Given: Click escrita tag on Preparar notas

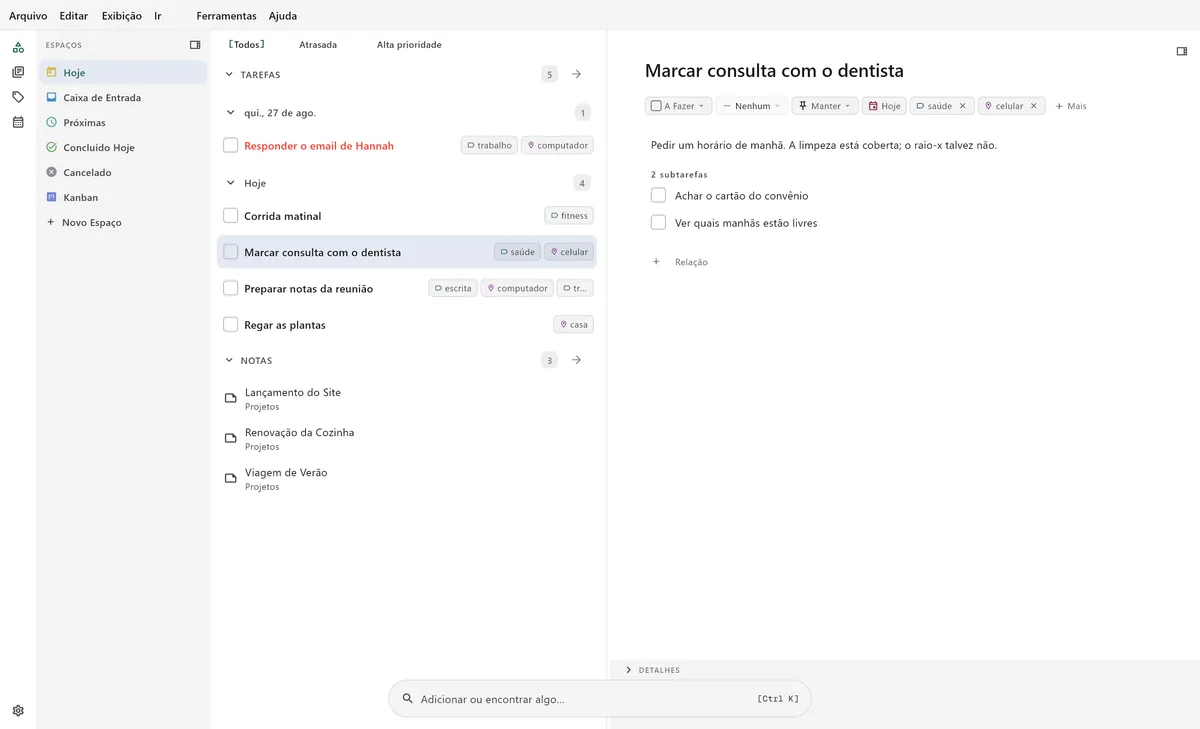Looking at the screenshot, I should 453,288.
